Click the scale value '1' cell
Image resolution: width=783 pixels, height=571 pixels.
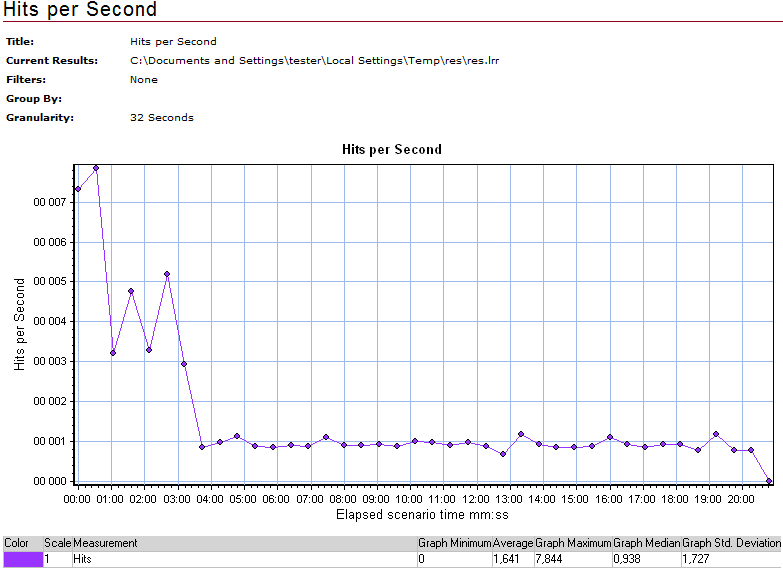point(58,559)
